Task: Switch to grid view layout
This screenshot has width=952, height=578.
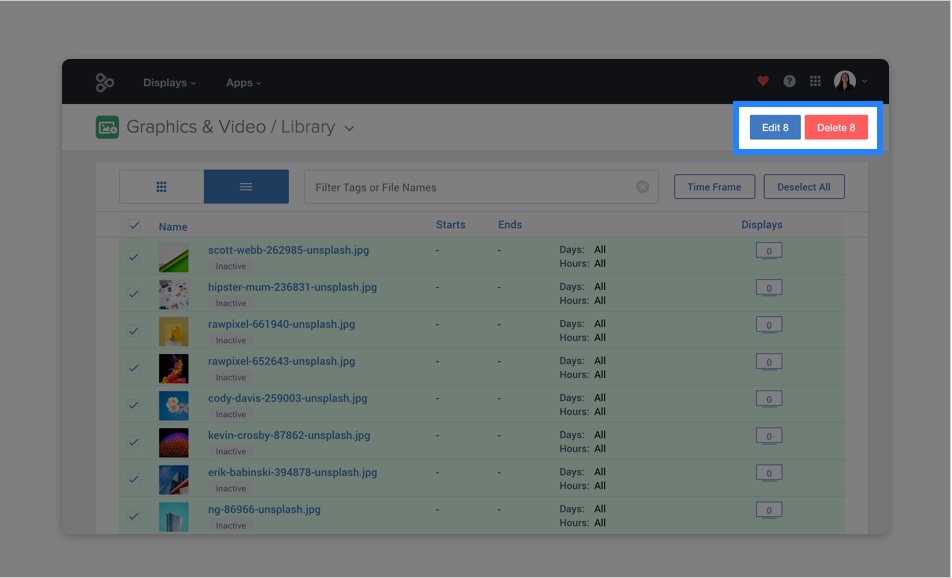Action: click(161, 186)
